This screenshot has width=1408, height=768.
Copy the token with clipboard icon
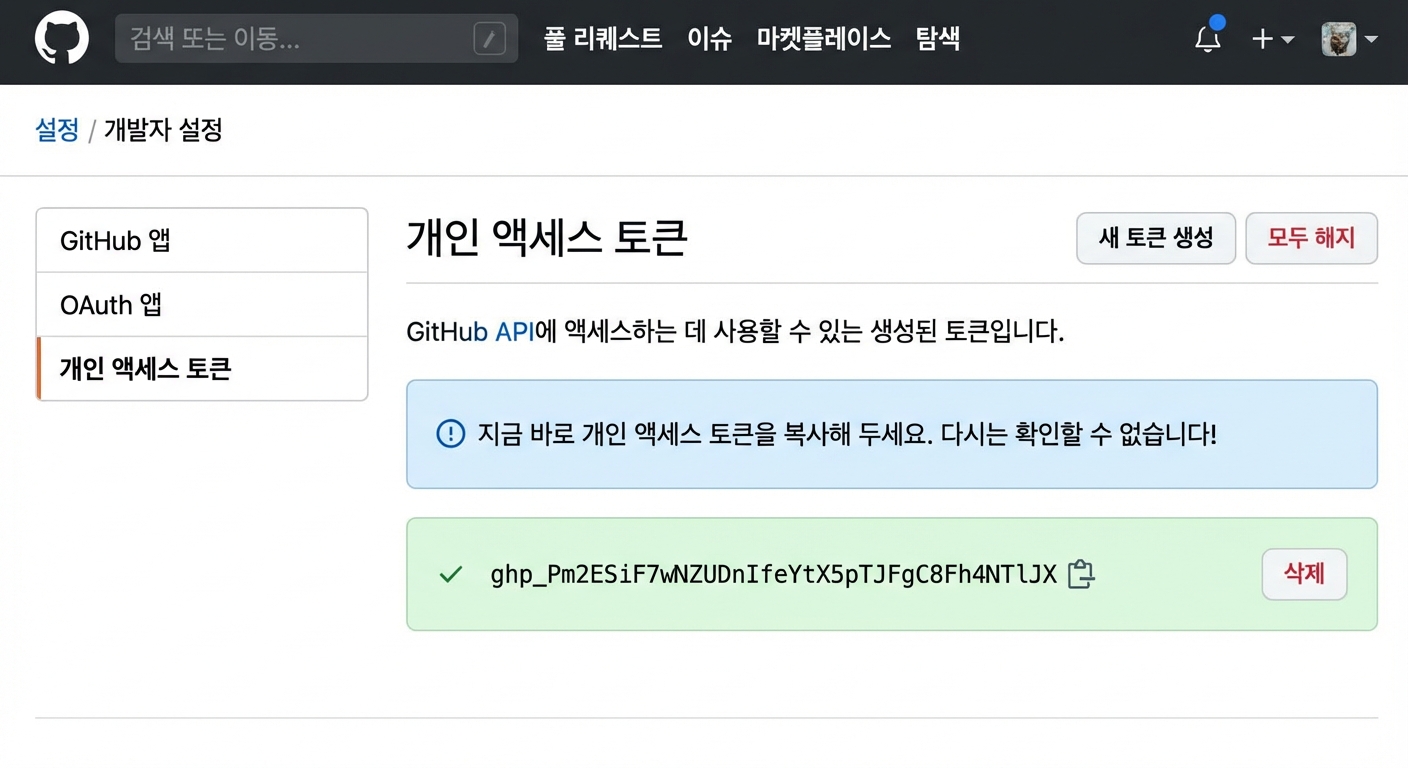[1080, 574]
